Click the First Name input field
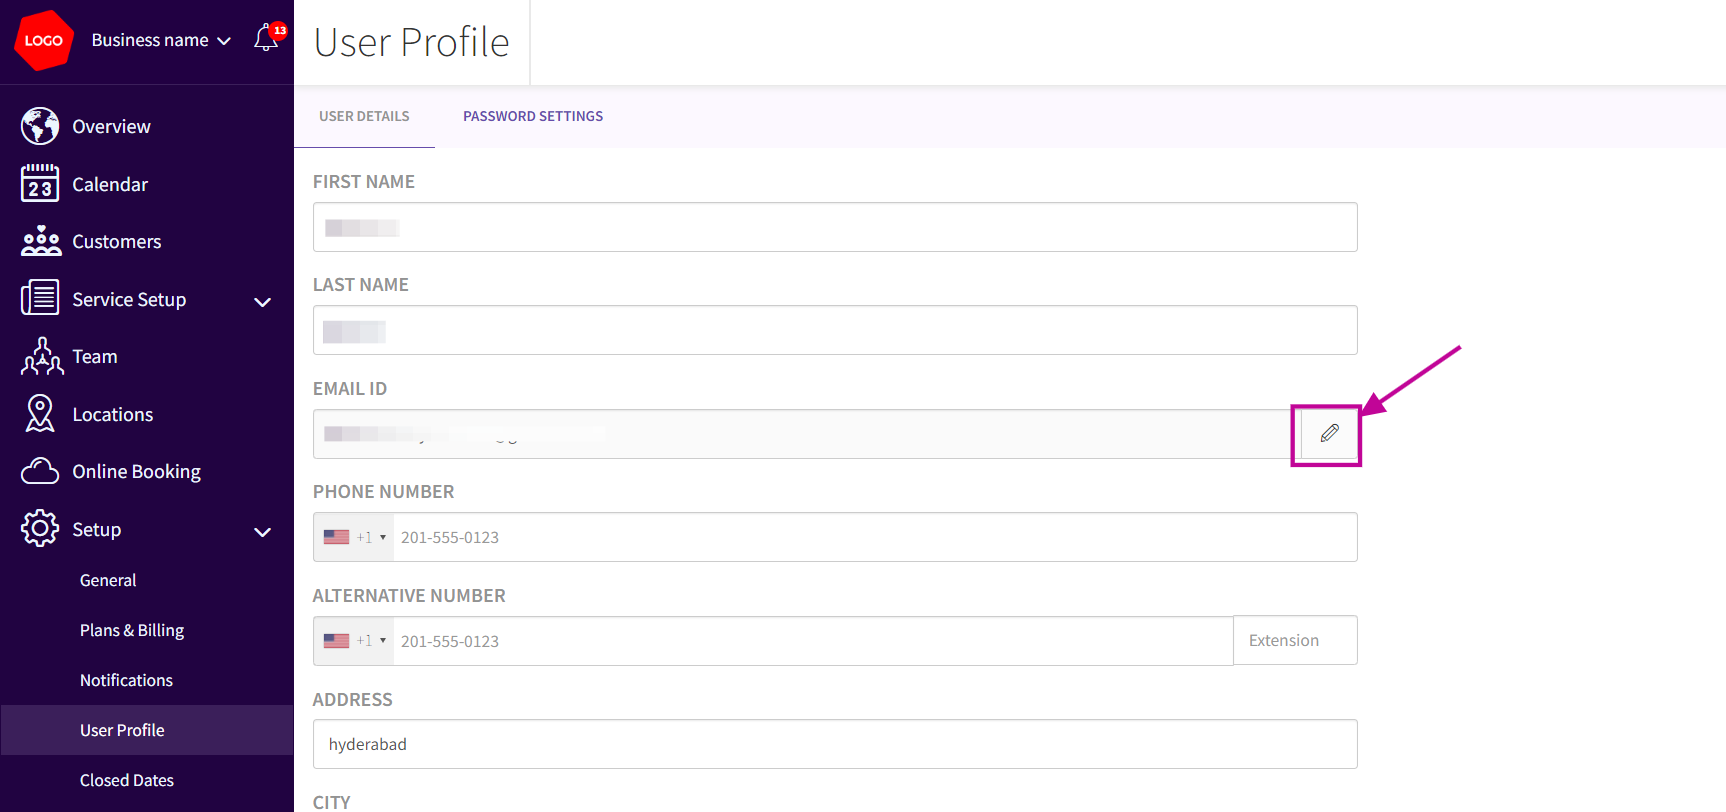The width and height of the screenshot is (1726, 812). click(835, 228)
